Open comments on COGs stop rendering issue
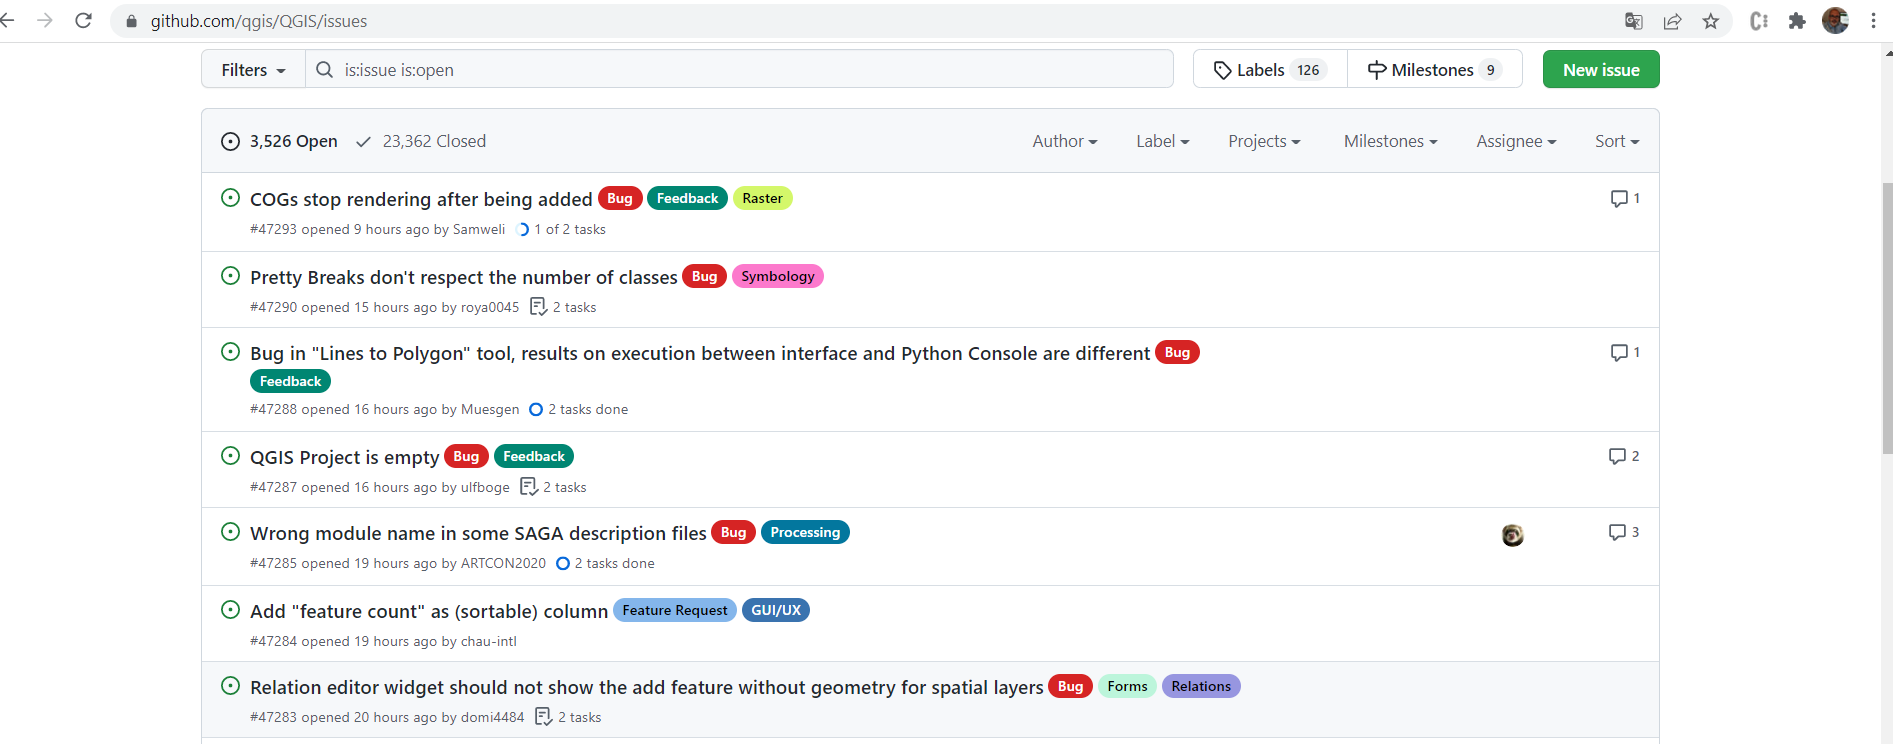 click(x=1625, y=198)
